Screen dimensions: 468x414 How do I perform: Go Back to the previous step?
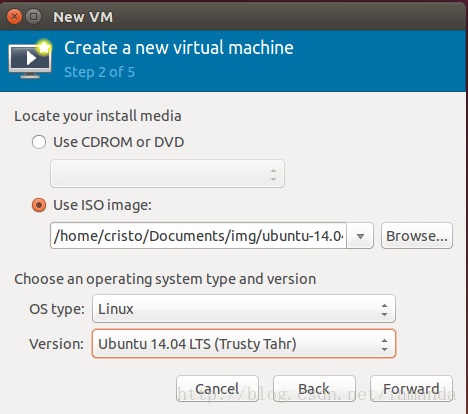(314, 389)
